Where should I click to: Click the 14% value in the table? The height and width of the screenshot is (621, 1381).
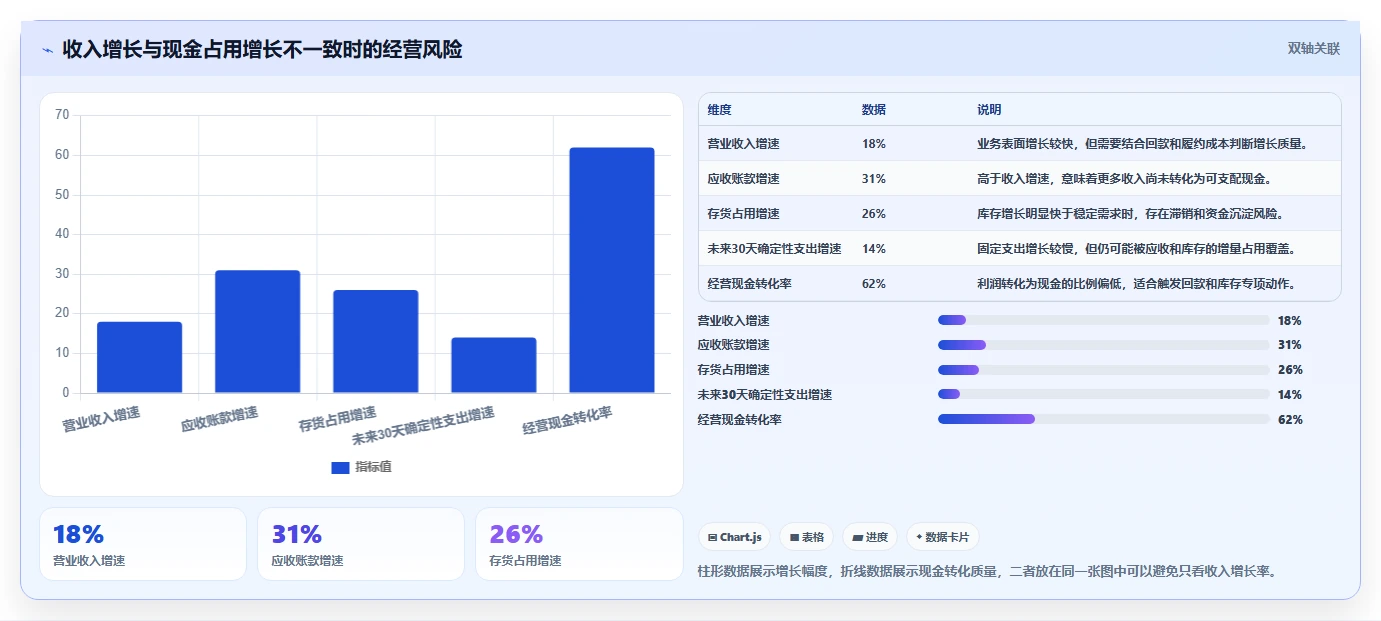tap(873, 249)
